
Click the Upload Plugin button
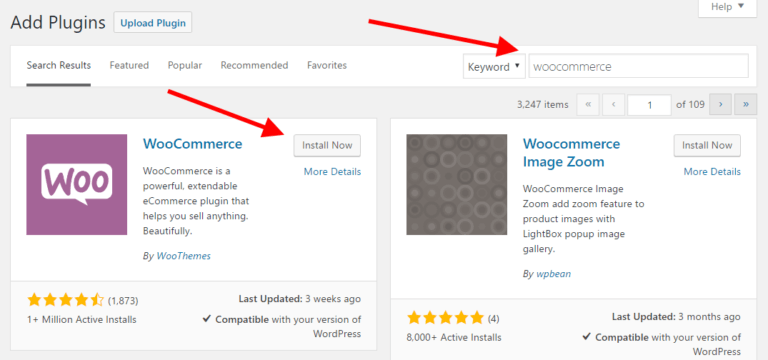click(x=153, y=23)
